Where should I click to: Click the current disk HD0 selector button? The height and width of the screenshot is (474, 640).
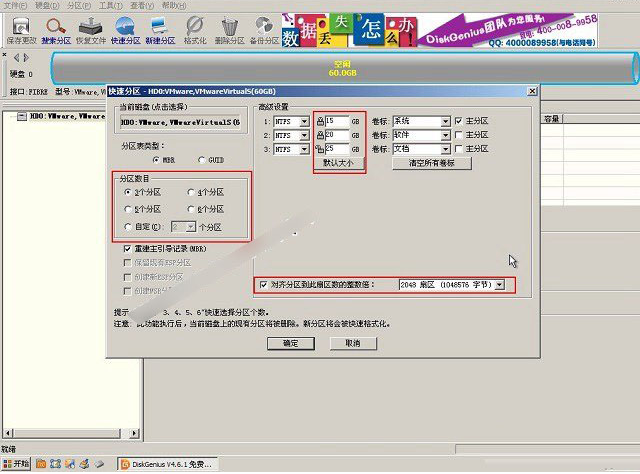[x=181, y=122]
